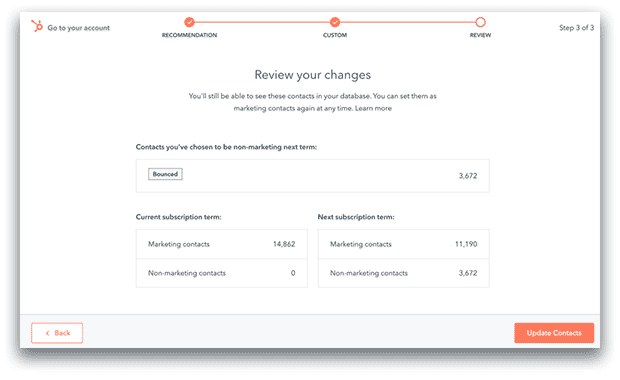
Task: Select the Recommendation step checkmark circle
Action: (189, 22)
